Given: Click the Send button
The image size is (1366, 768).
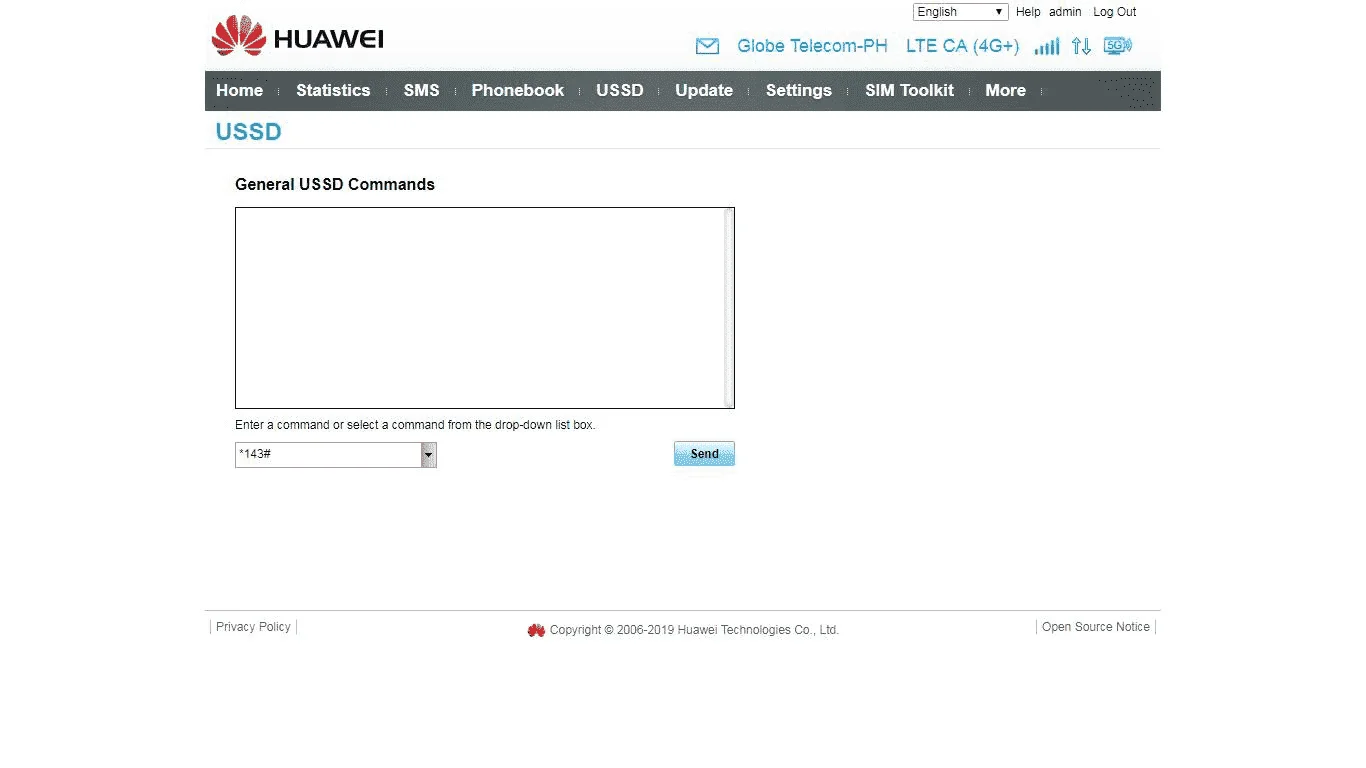Looking at the screenshot, I should [704, 454].
